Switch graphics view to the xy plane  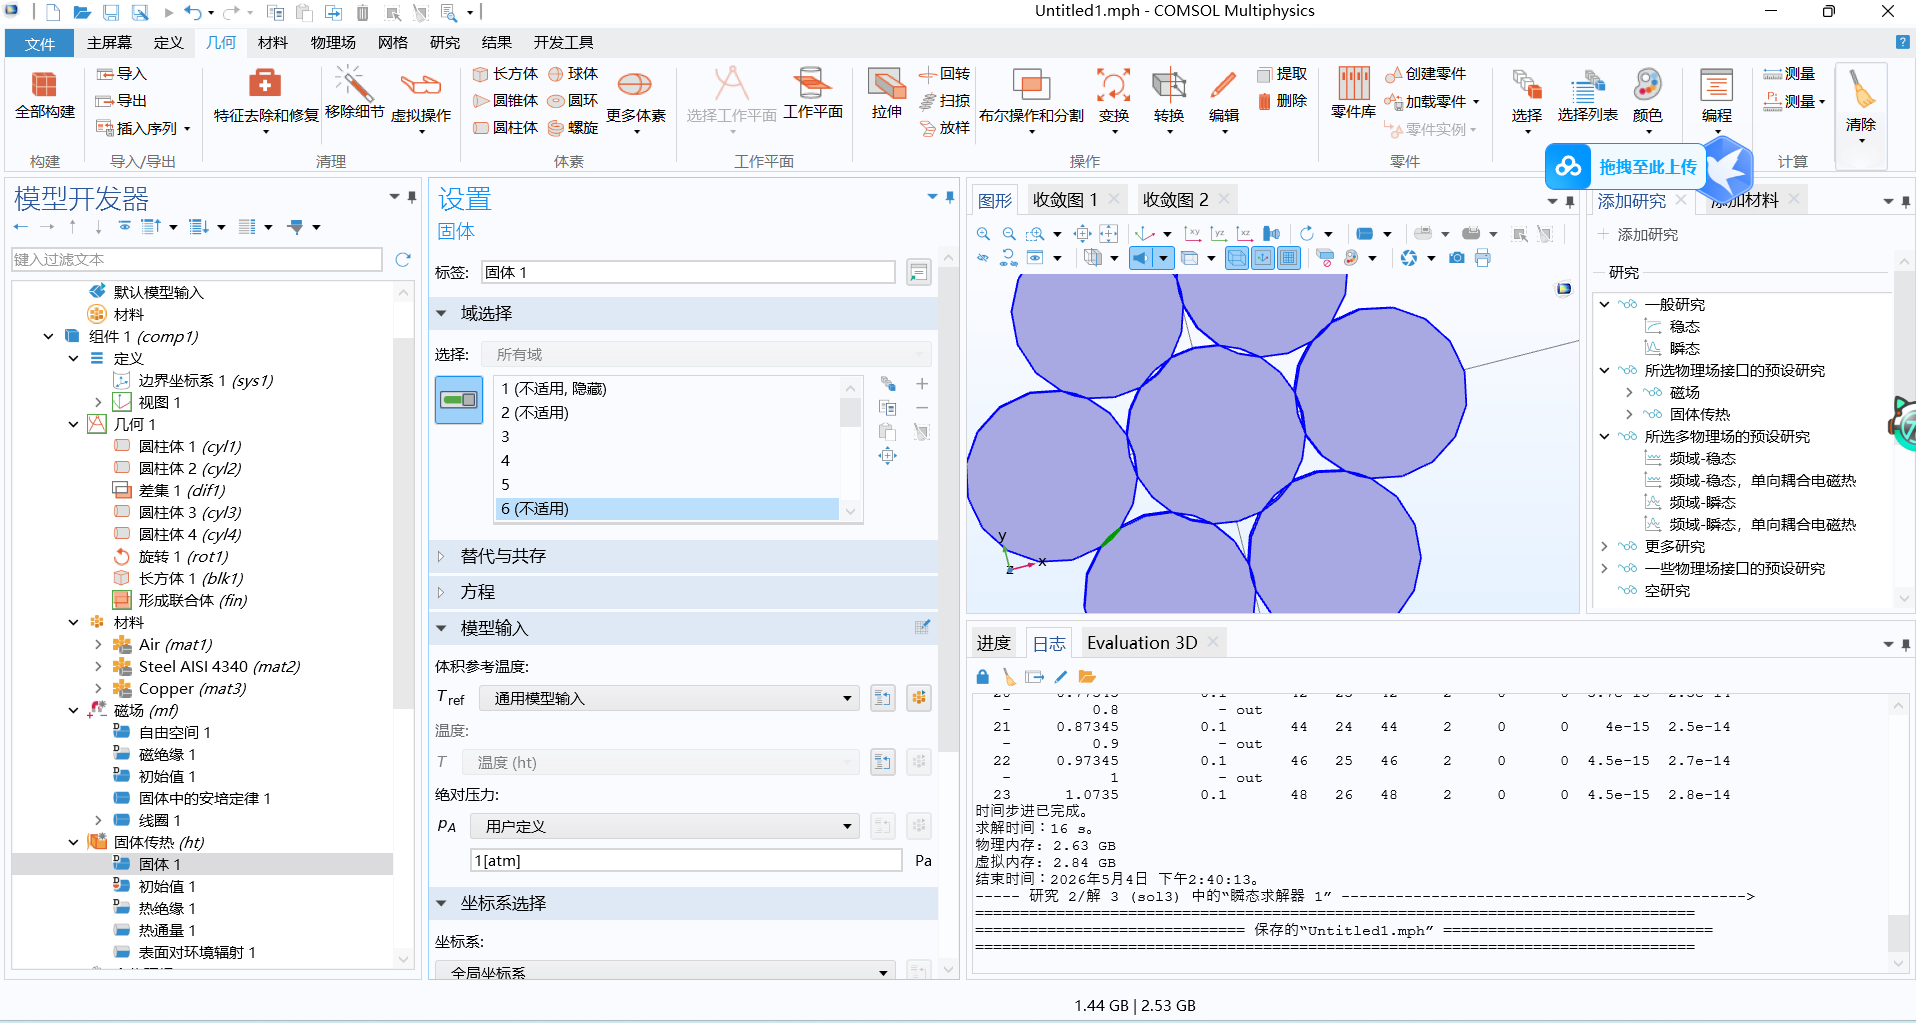click(x=1192, y=234)
